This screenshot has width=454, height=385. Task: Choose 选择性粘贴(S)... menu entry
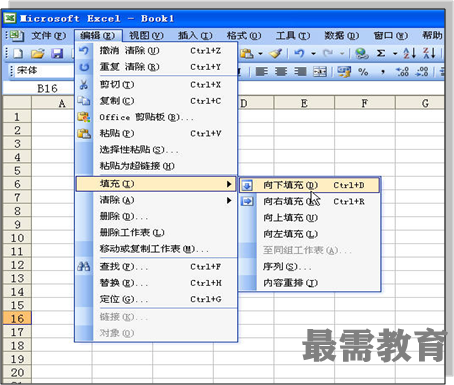(x=156, y=150)
